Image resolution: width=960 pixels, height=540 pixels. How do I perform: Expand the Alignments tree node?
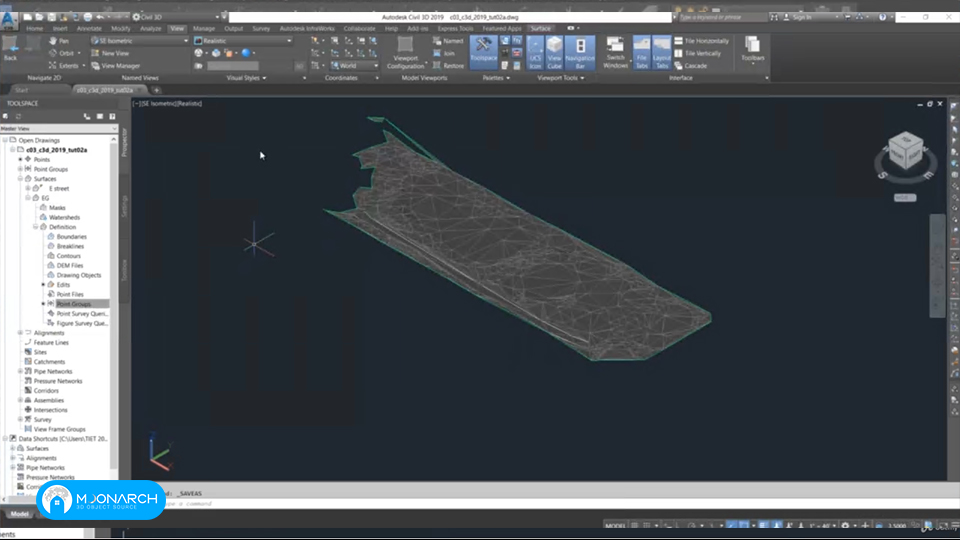pos(20,332)
